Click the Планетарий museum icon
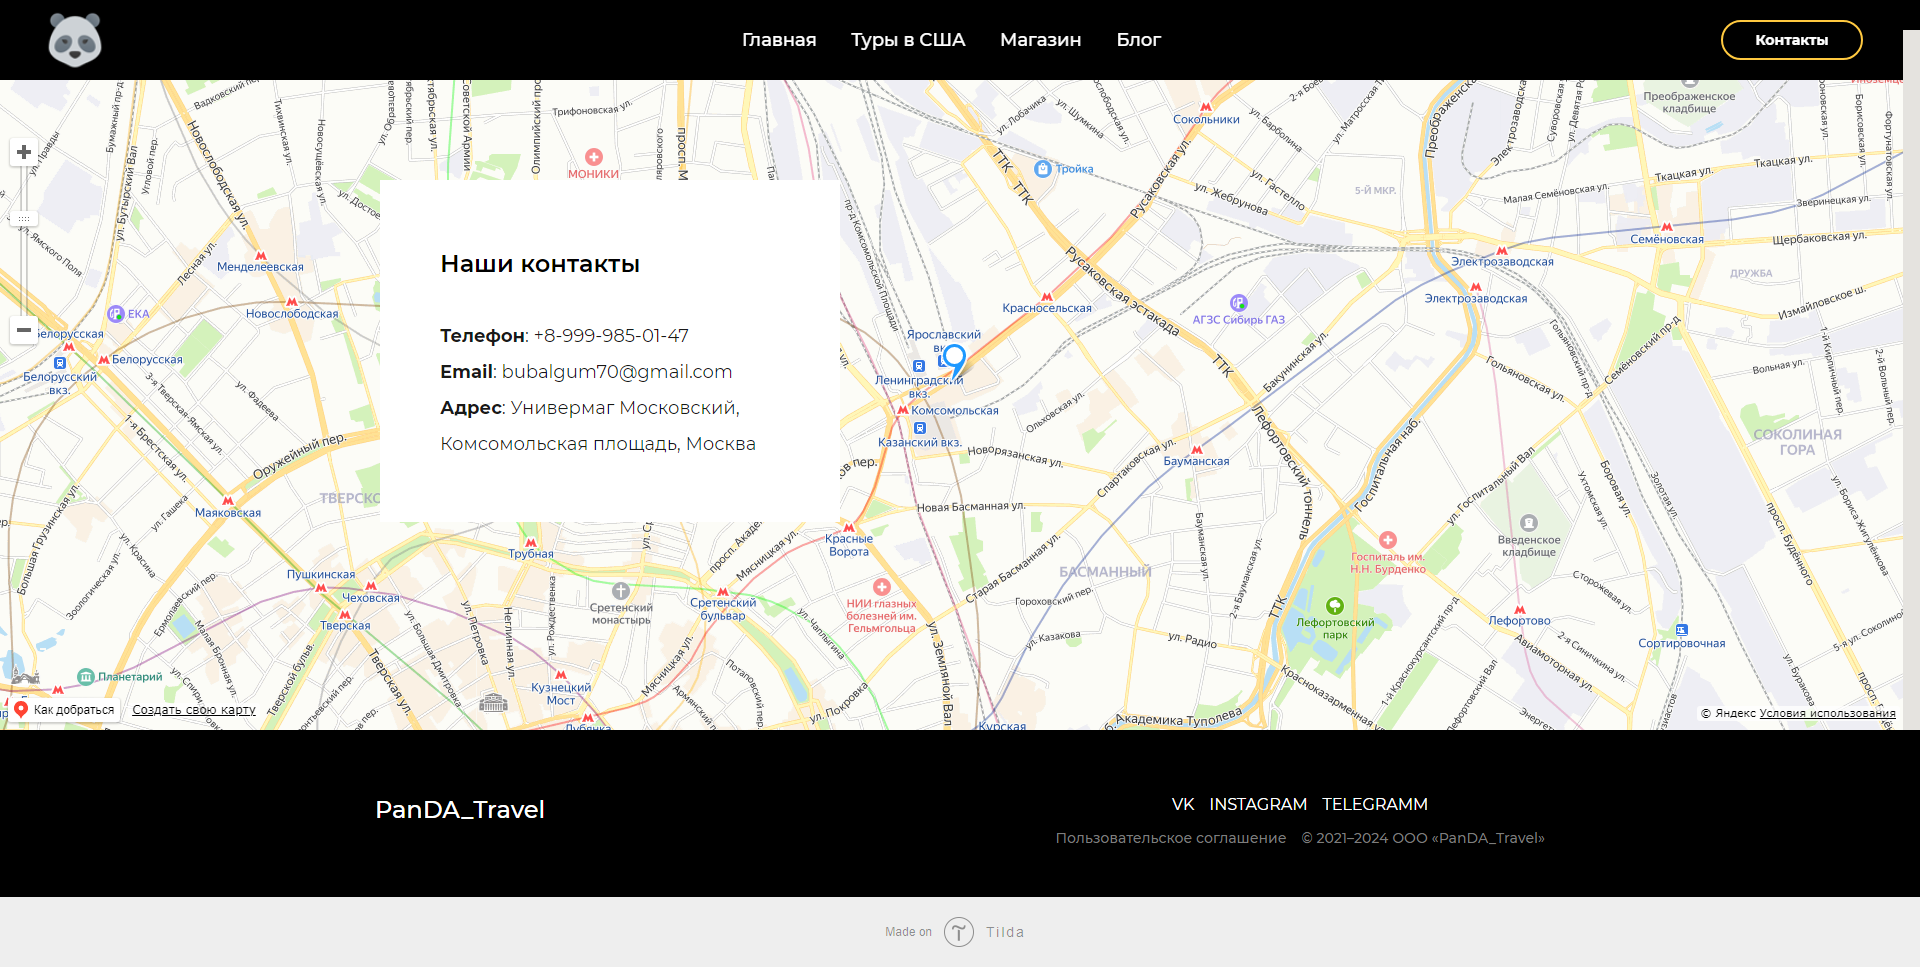1920x967 pixels. click(x=86, y=677)
